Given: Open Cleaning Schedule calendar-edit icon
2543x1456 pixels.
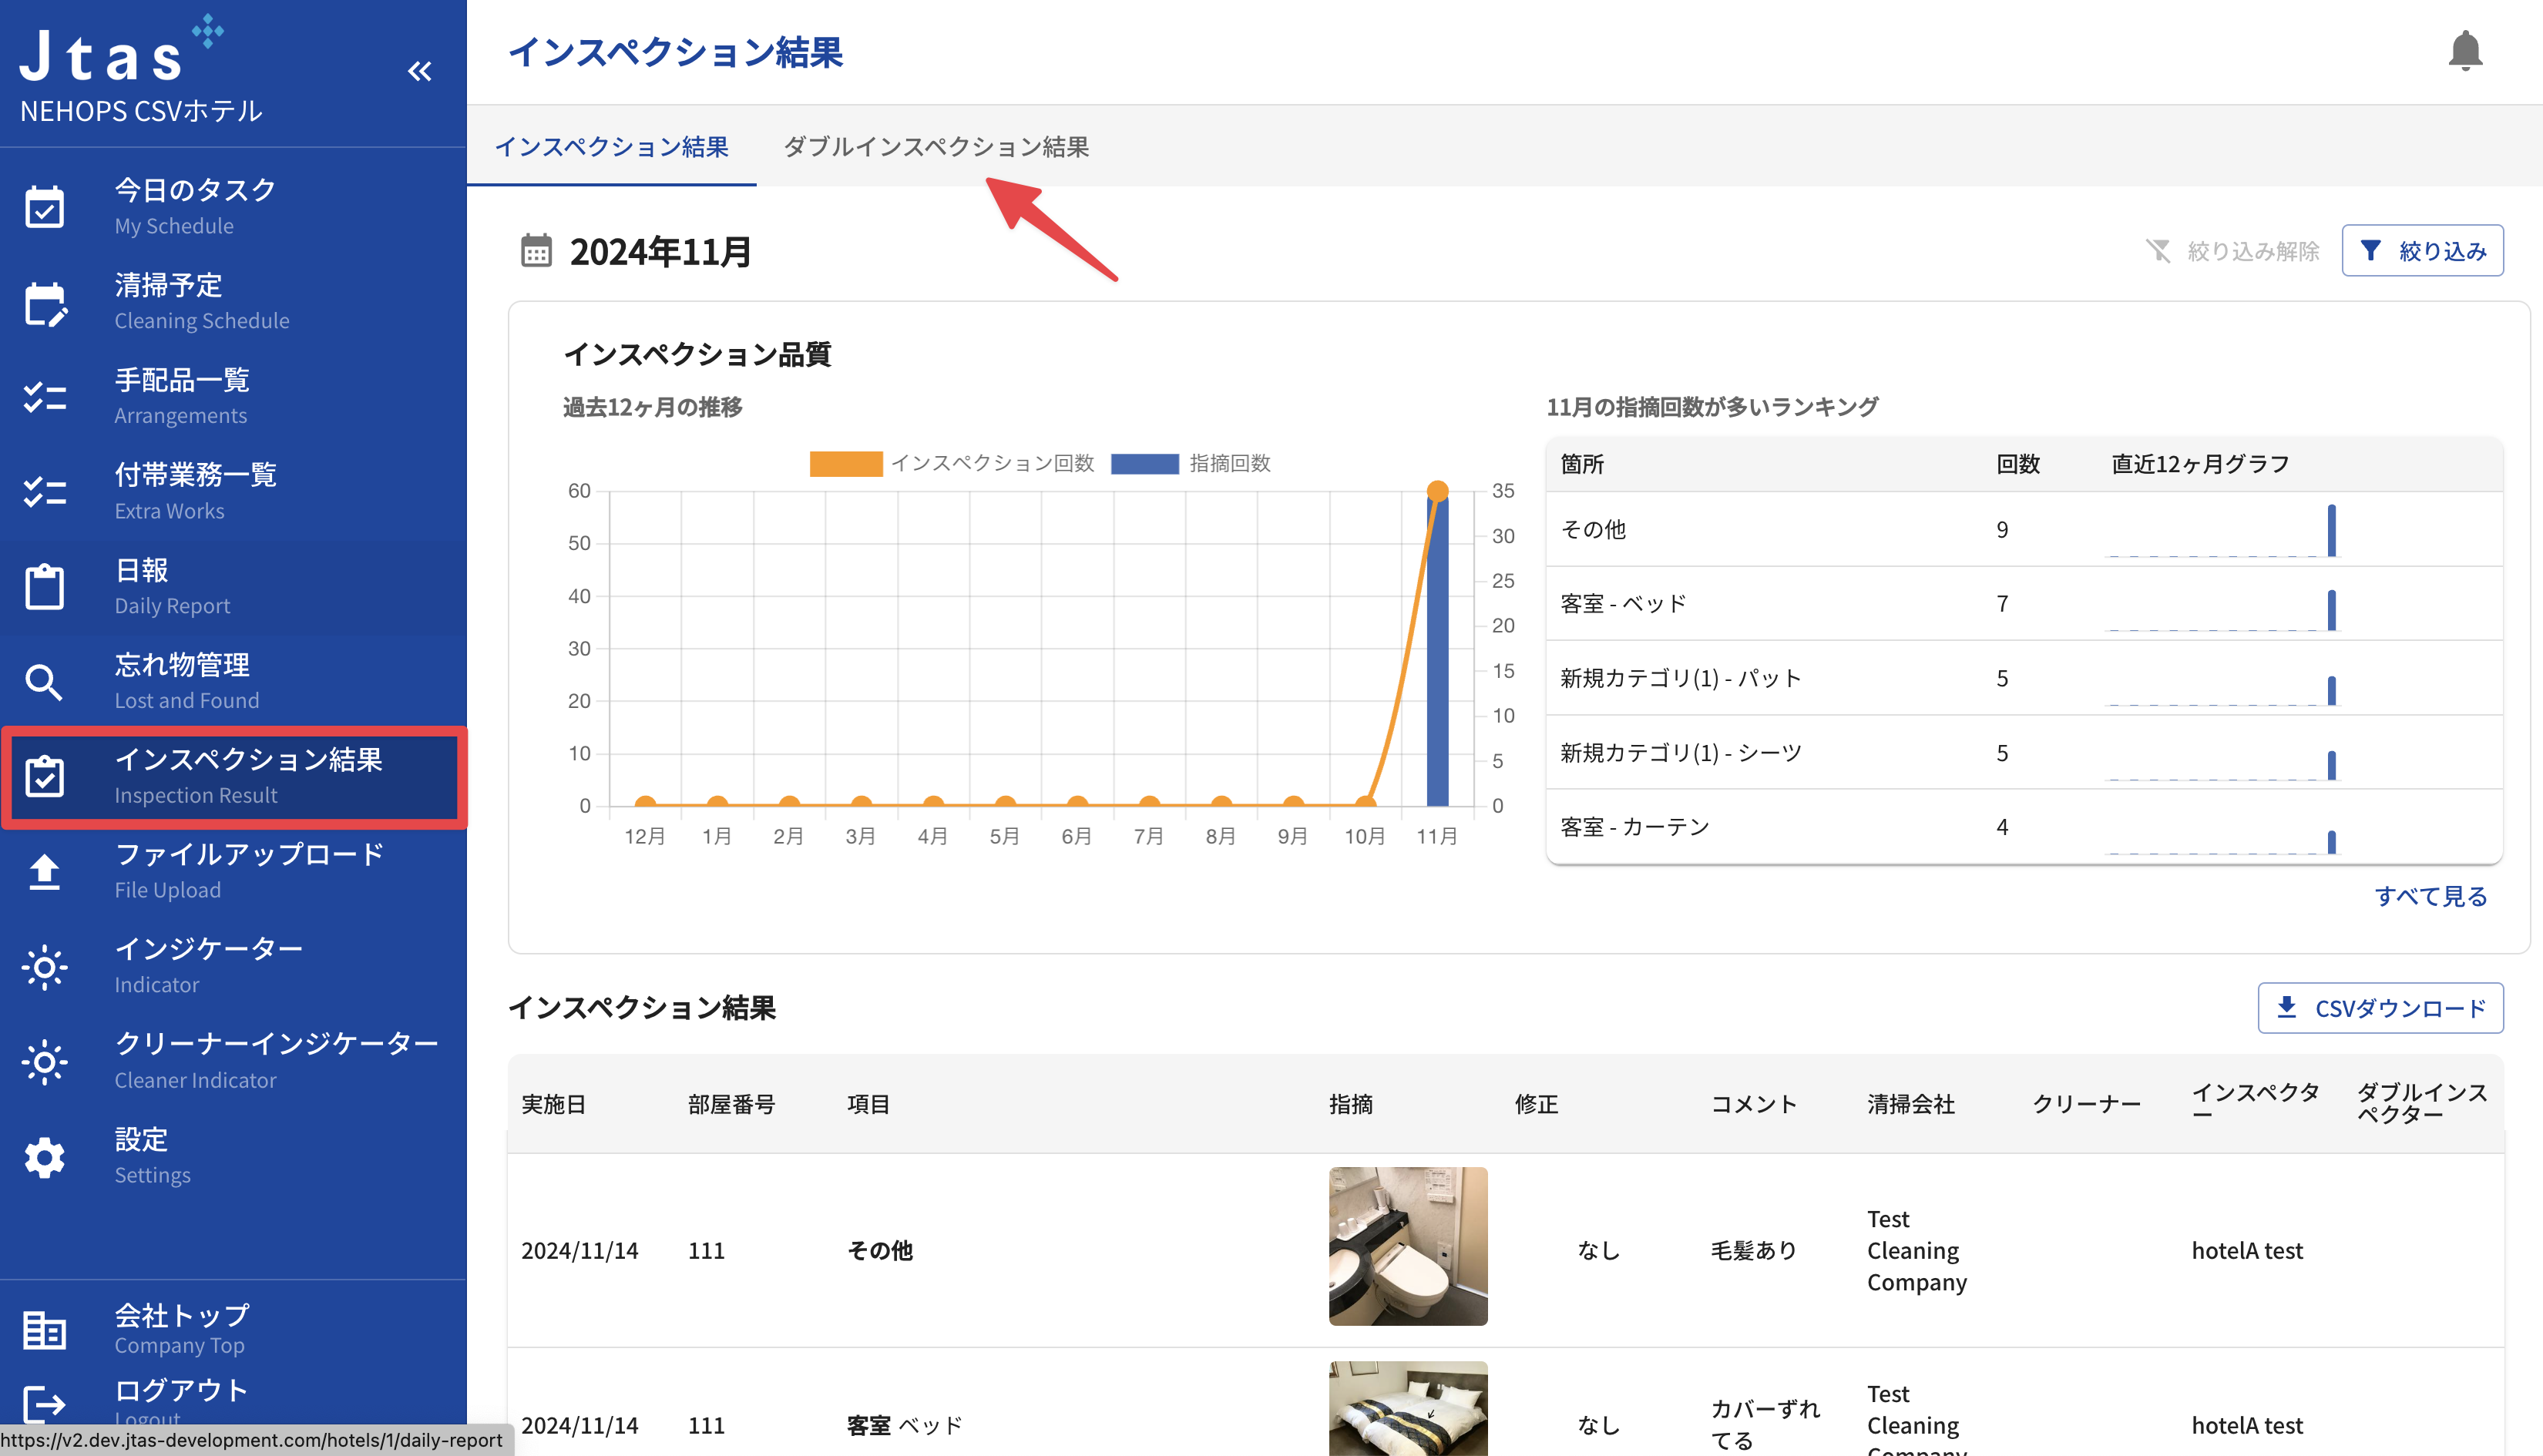Looking at the screenshot, I should [x=45, y=303].
